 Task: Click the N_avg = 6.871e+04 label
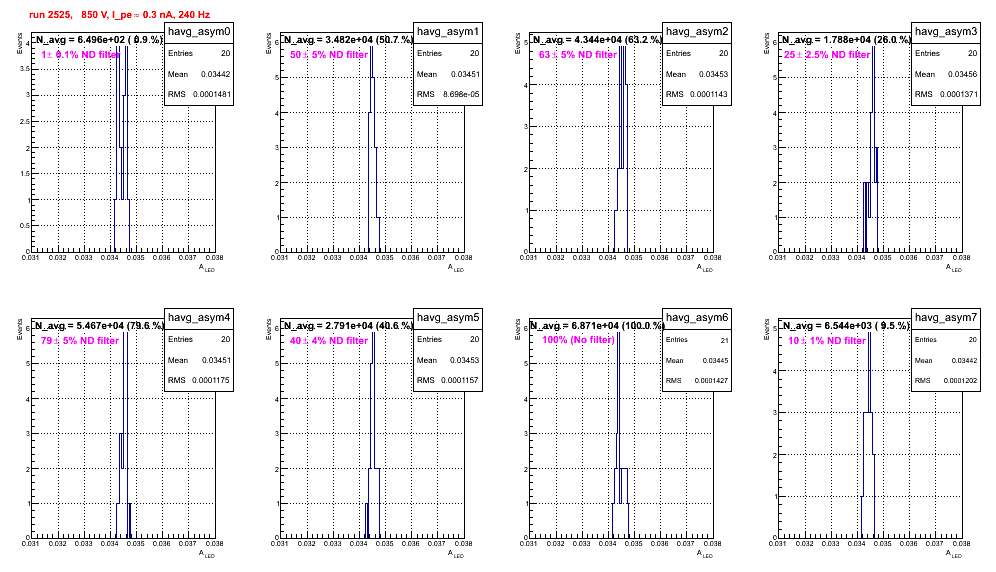pos(597,325)
